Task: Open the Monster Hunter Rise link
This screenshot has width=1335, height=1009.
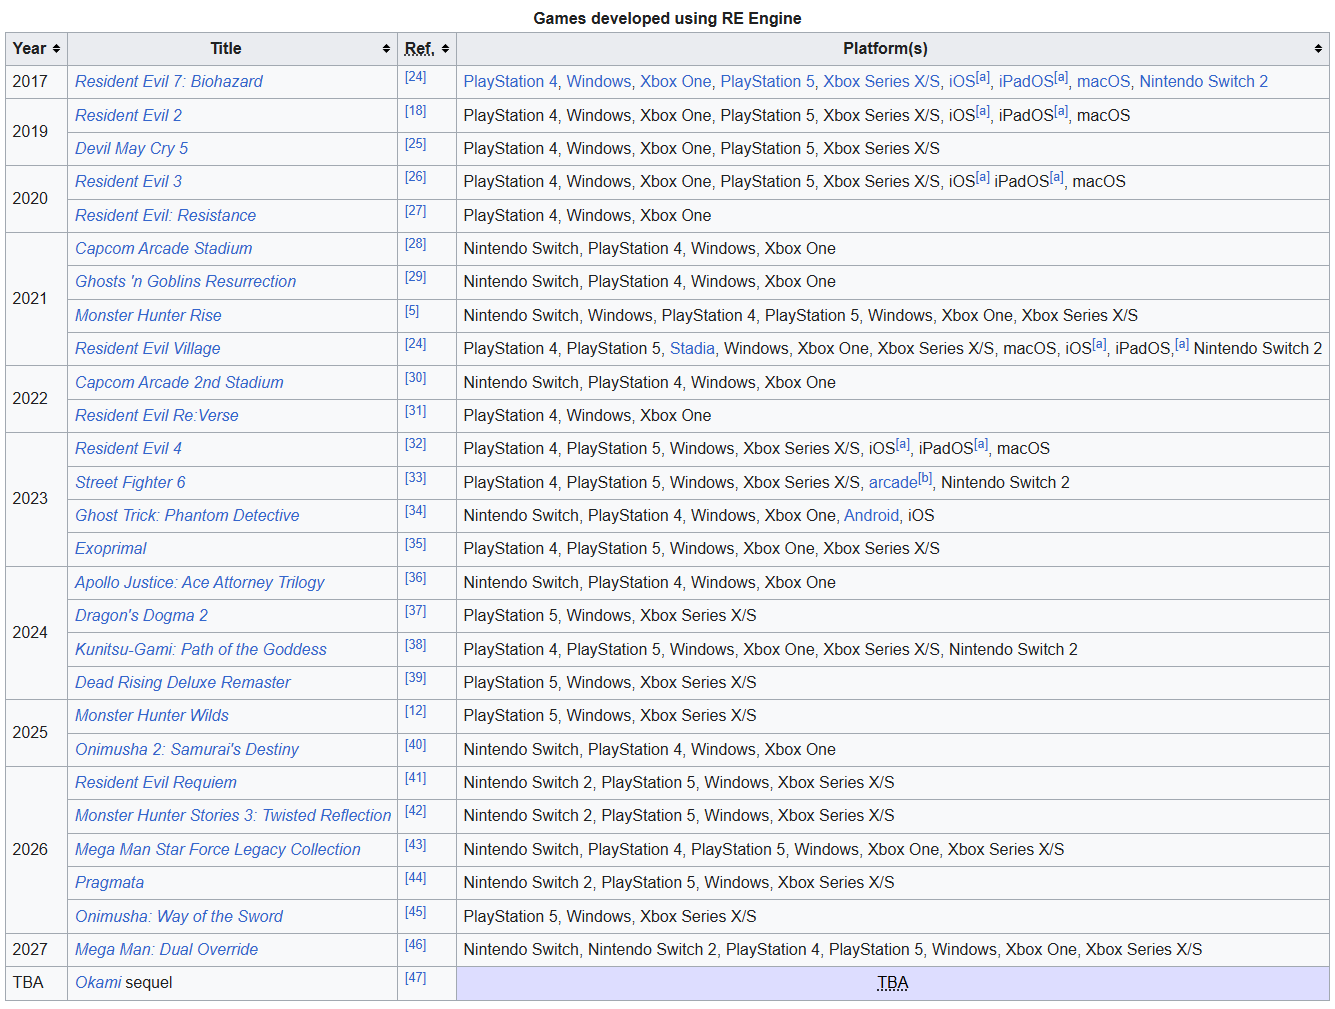Action: coord(148,316)
